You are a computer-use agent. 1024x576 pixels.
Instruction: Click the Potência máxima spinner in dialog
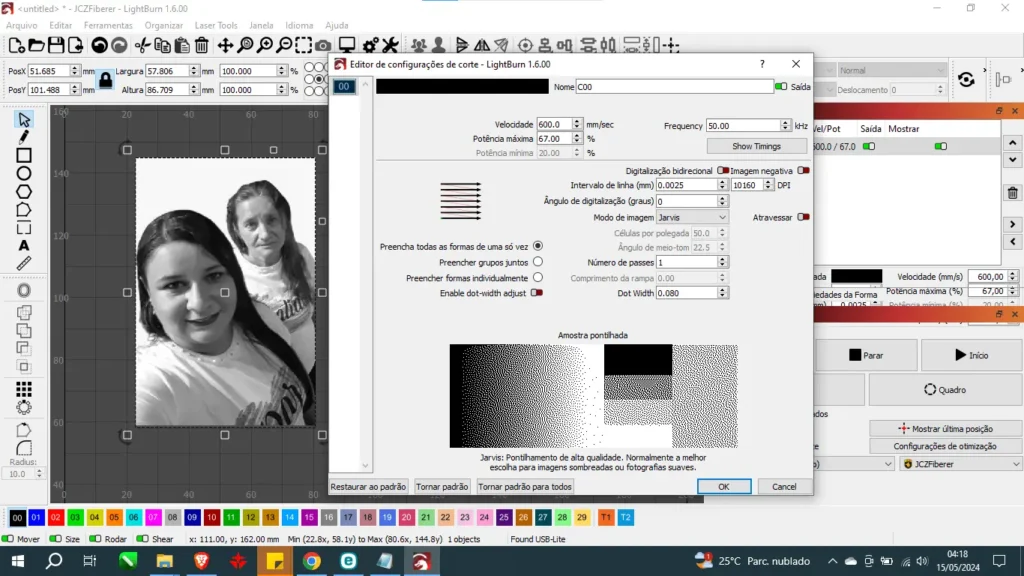pyautogui.click(x=577, y=138)
